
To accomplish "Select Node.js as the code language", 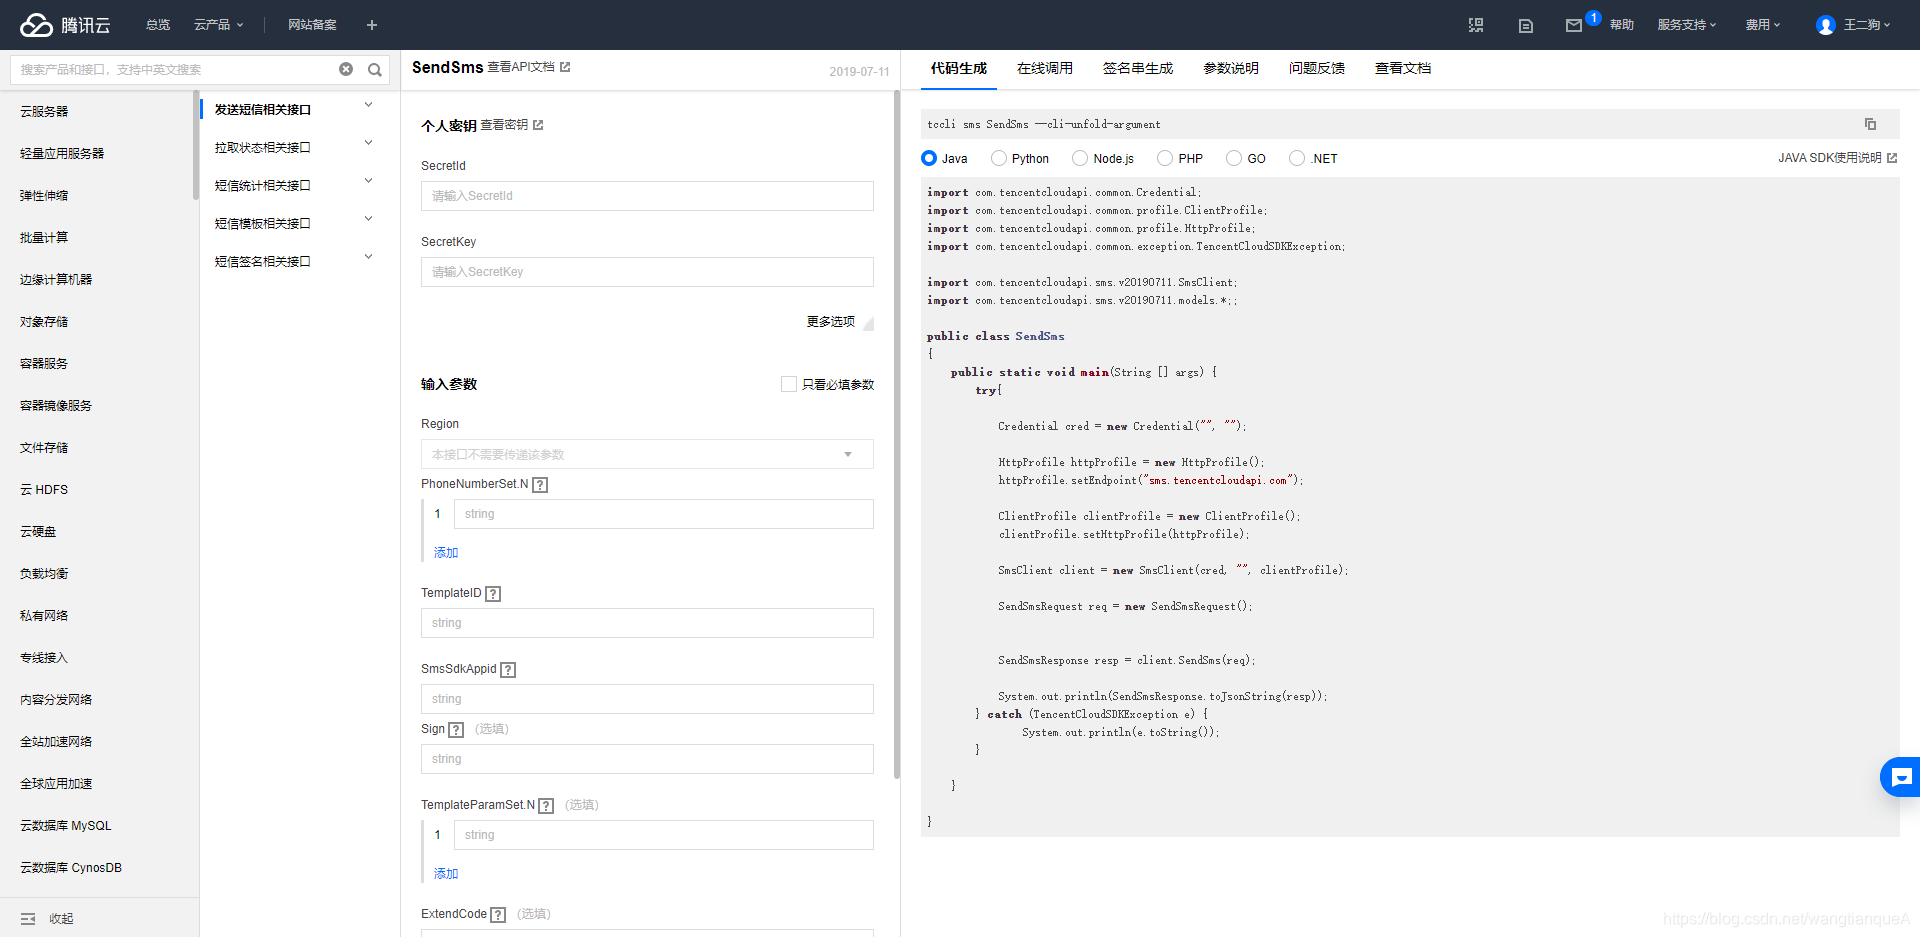I will tap(1080, 158).
